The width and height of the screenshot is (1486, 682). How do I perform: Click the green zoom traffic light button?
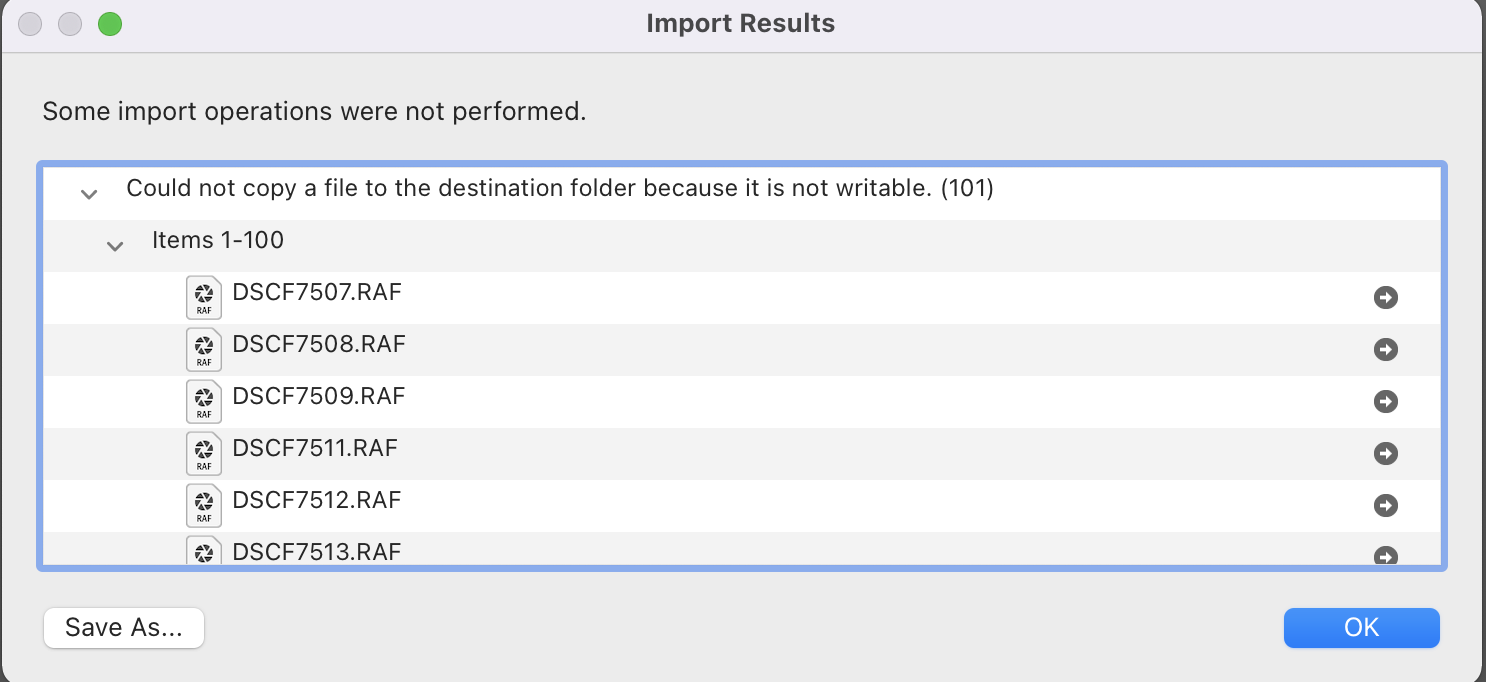(110, 24)
